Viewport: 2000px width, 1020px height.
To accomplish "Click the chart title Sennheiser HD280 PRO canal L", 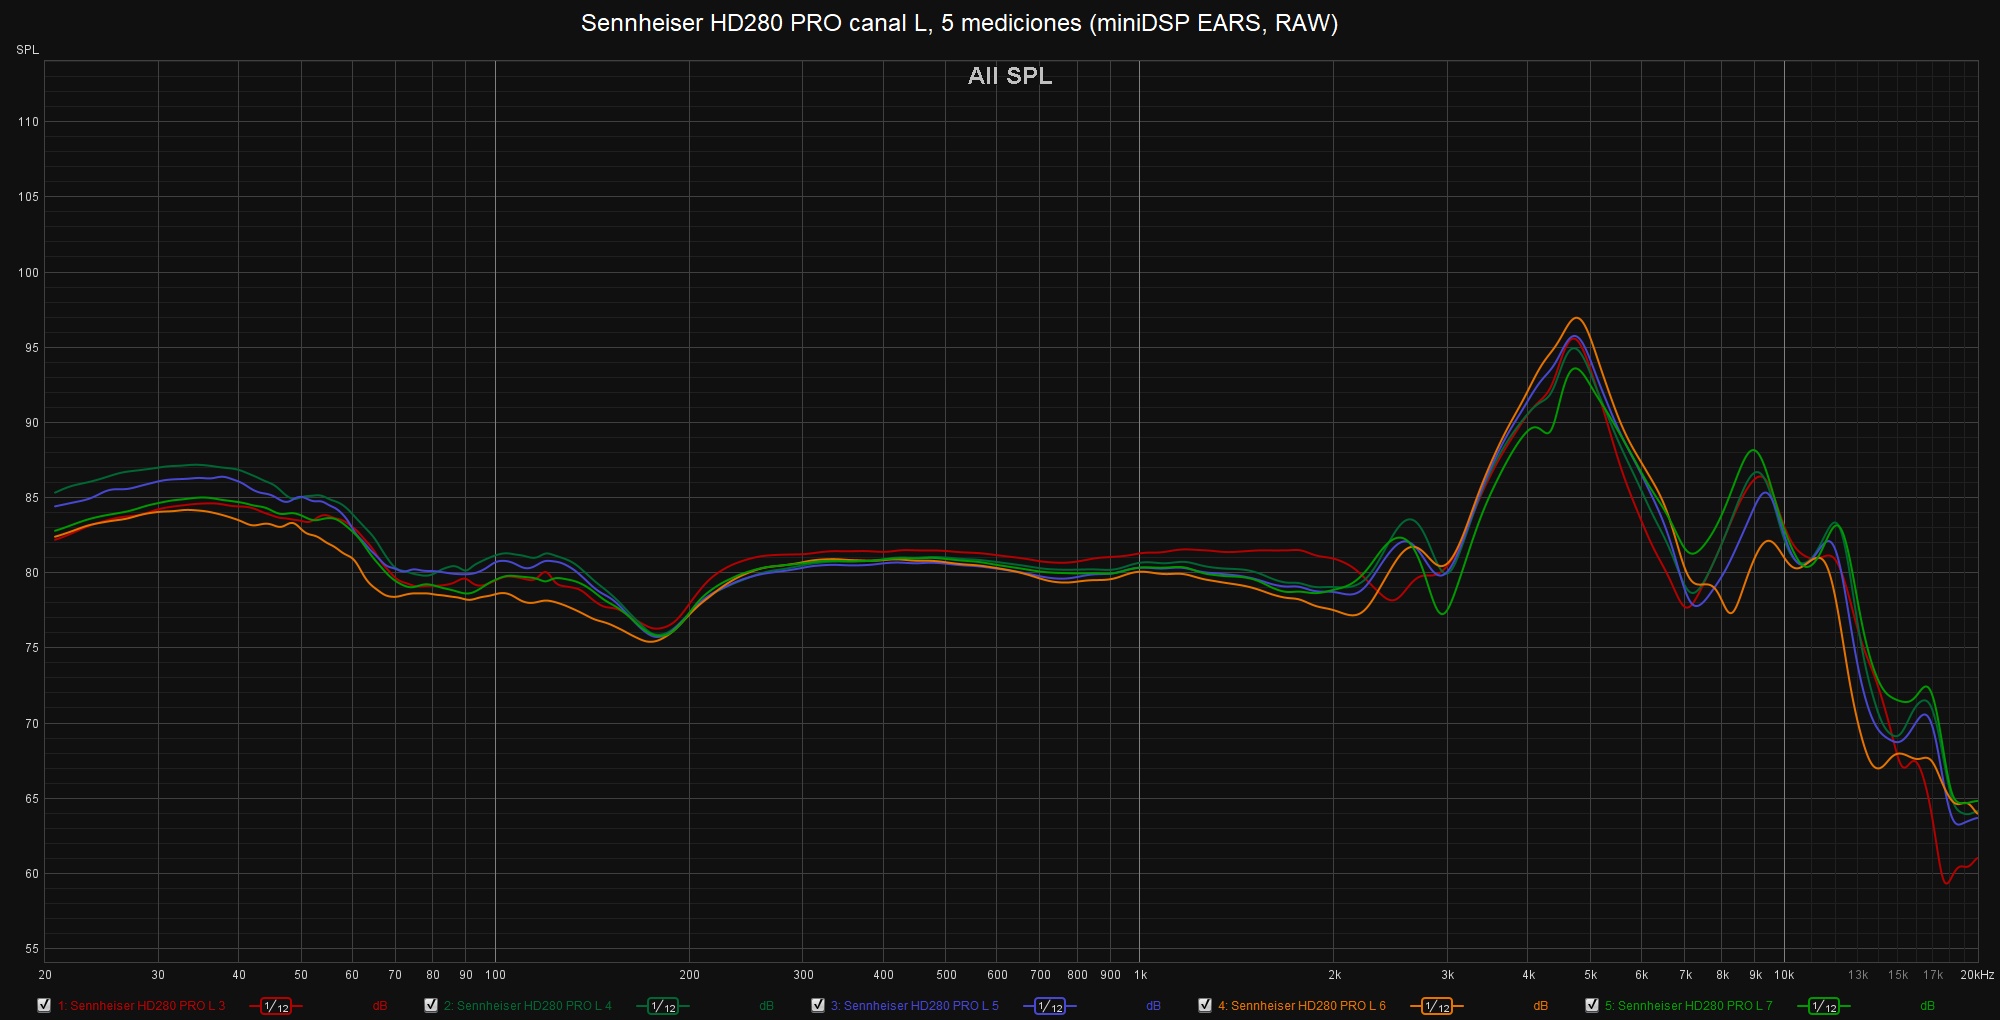I will click(959, 23).
